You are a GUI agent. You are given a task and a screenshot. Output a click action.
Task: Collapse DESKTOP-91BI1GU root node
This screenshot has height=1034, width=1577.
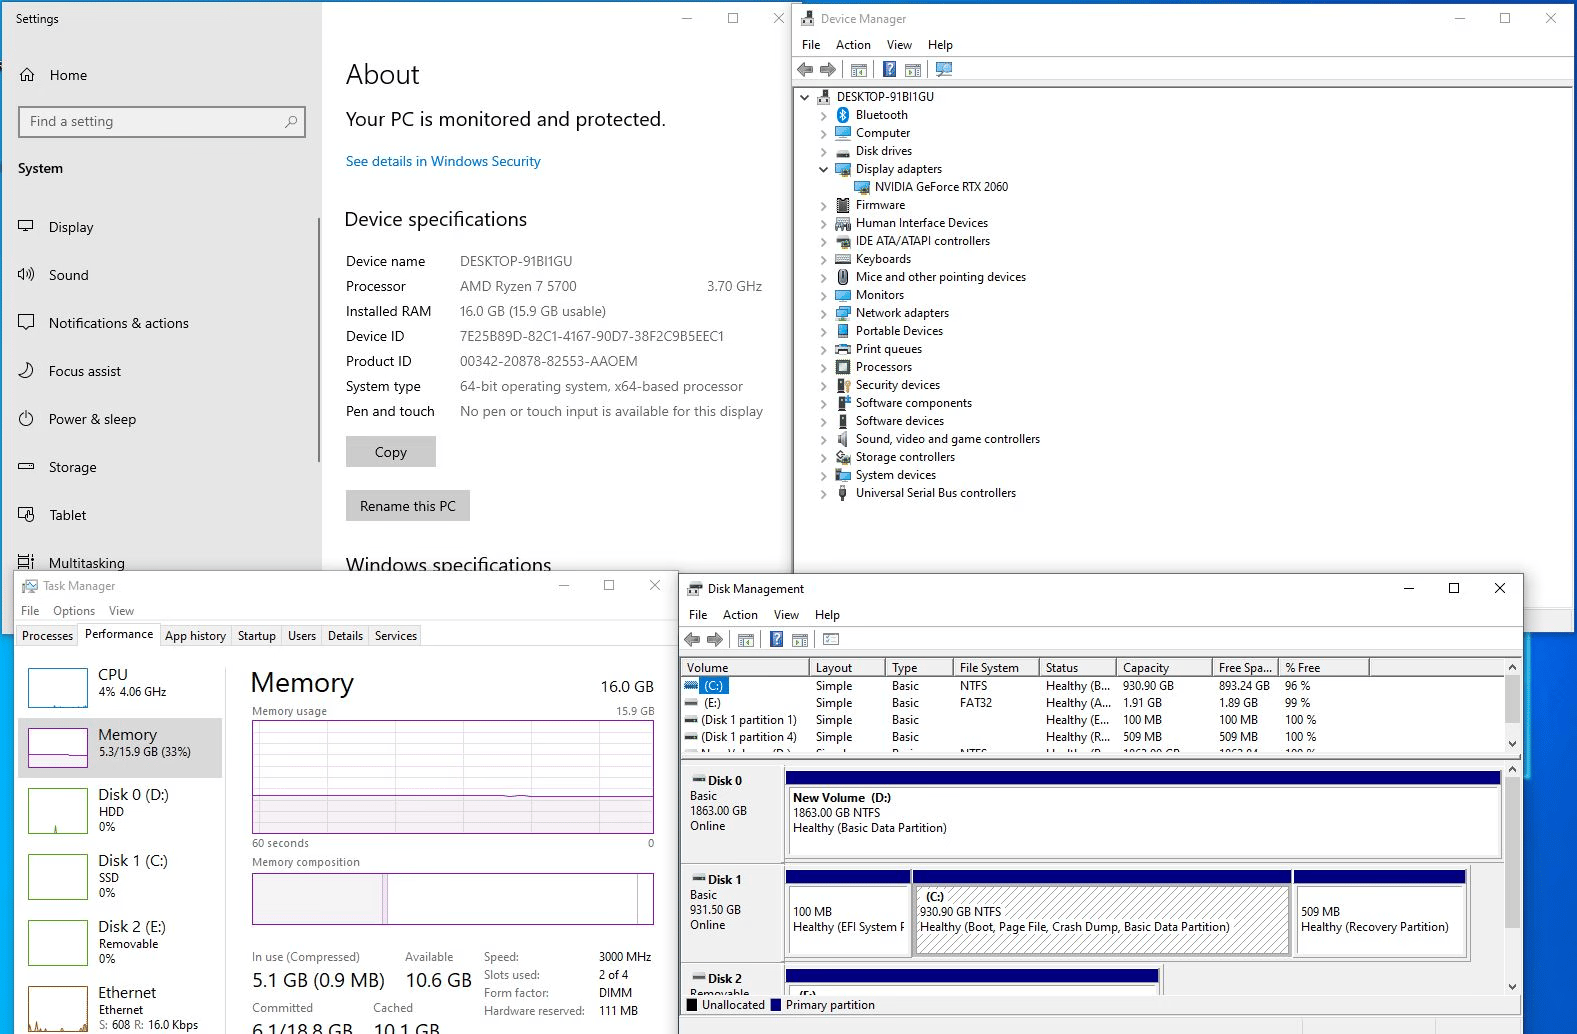805,98
